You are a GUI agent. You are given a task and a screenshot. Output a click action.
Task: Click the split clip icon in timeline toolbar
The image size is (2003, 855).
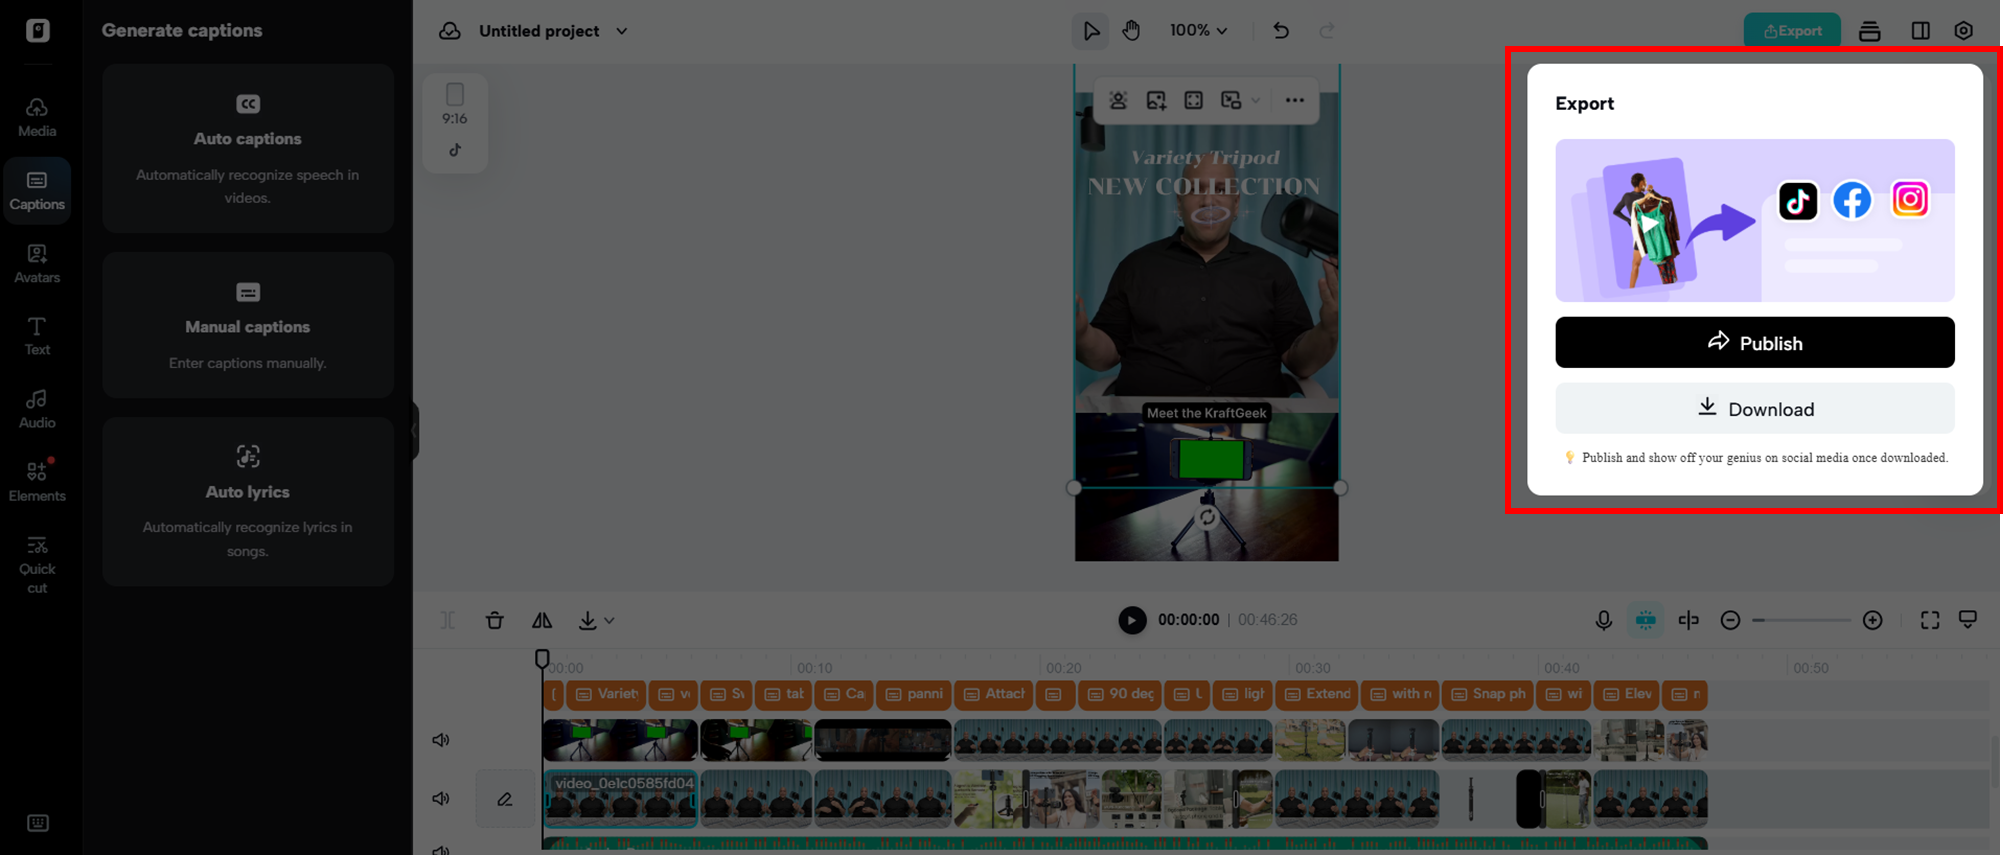click(x=448, y=620)
